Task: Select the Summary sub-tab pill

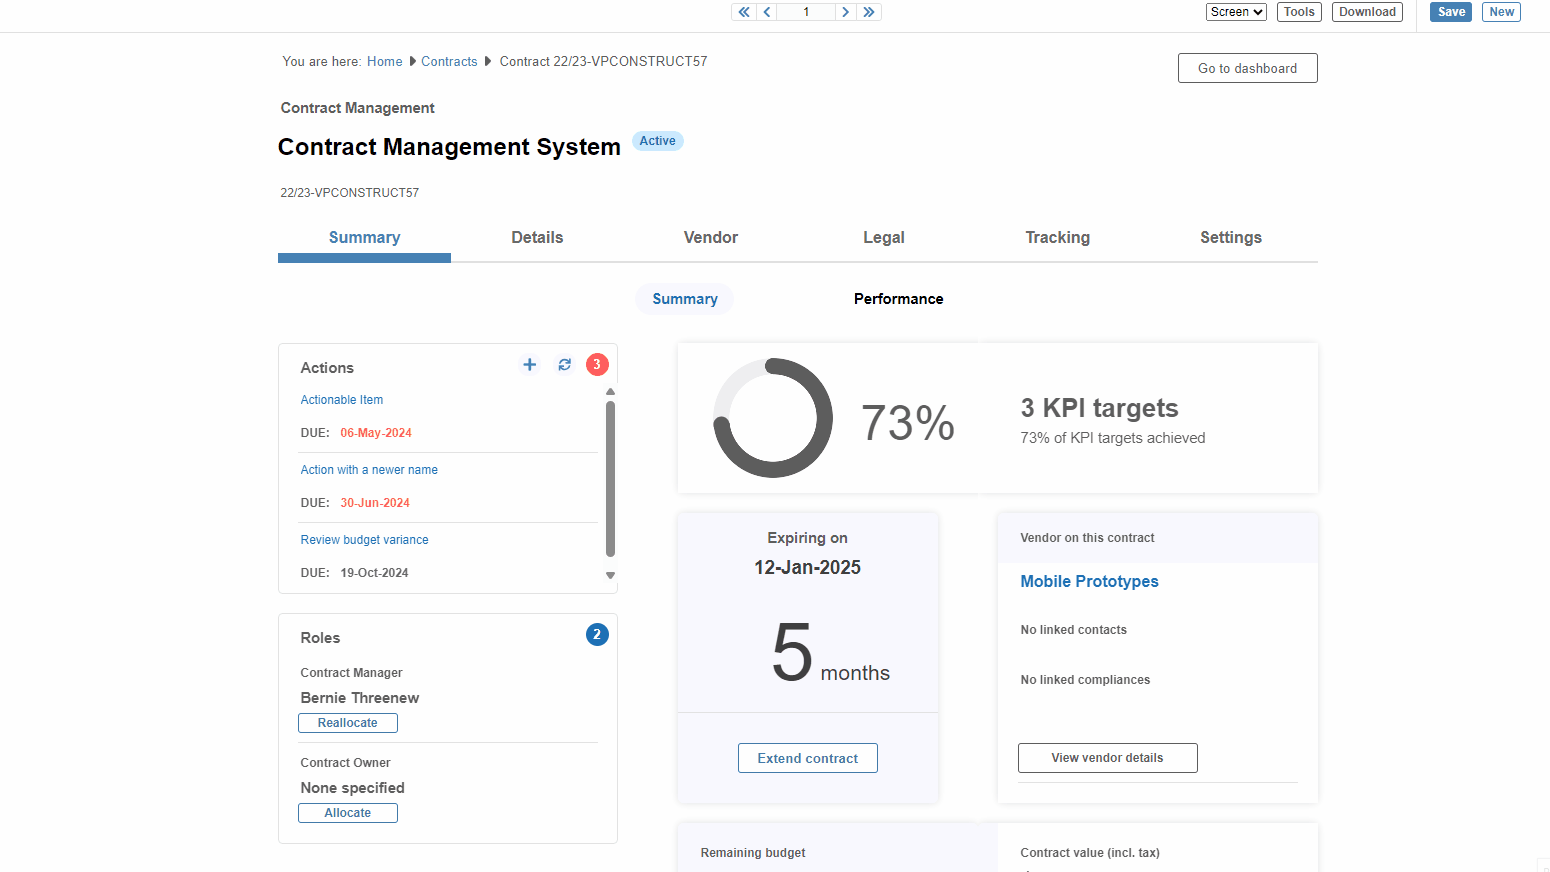Action: click(x=685, y=299)
